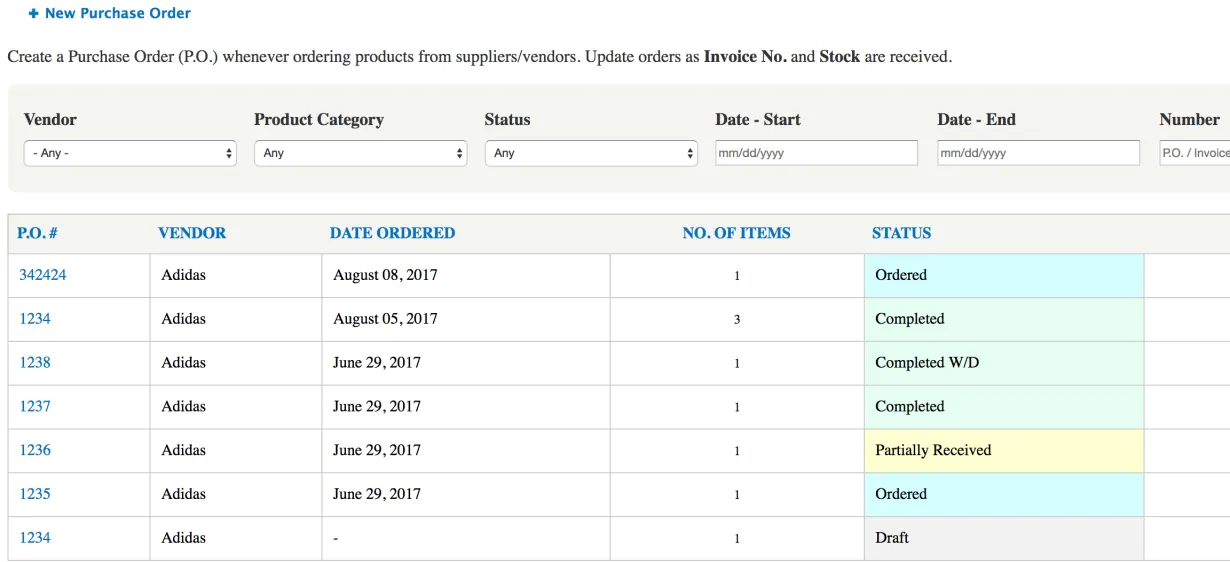This screenshot has width=1230, height=562.
Task: Click the August 08, 2017 date cell
Action: click(466, 275)
